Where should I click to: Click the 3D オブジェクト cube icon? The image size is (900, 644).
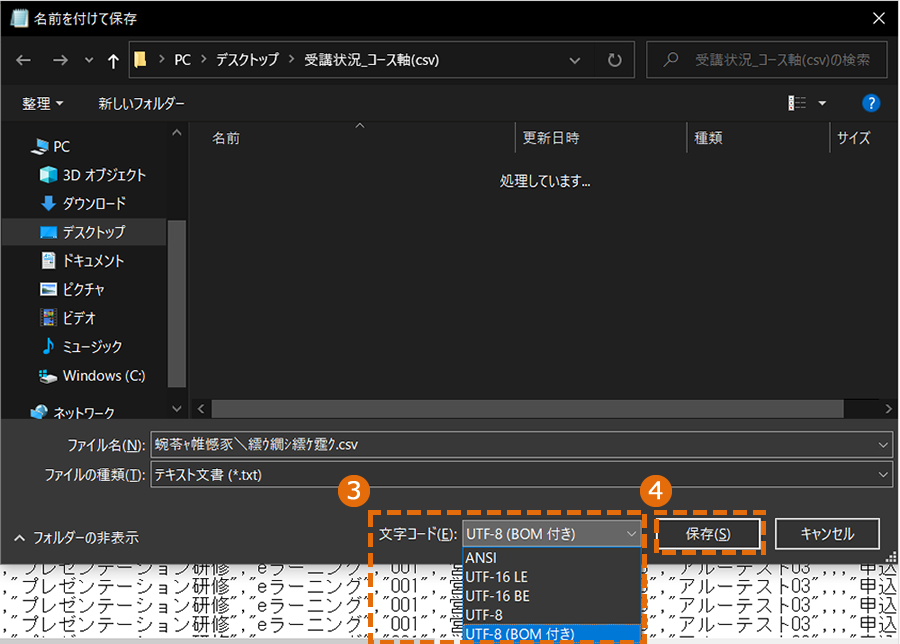[x=48, y=174]
